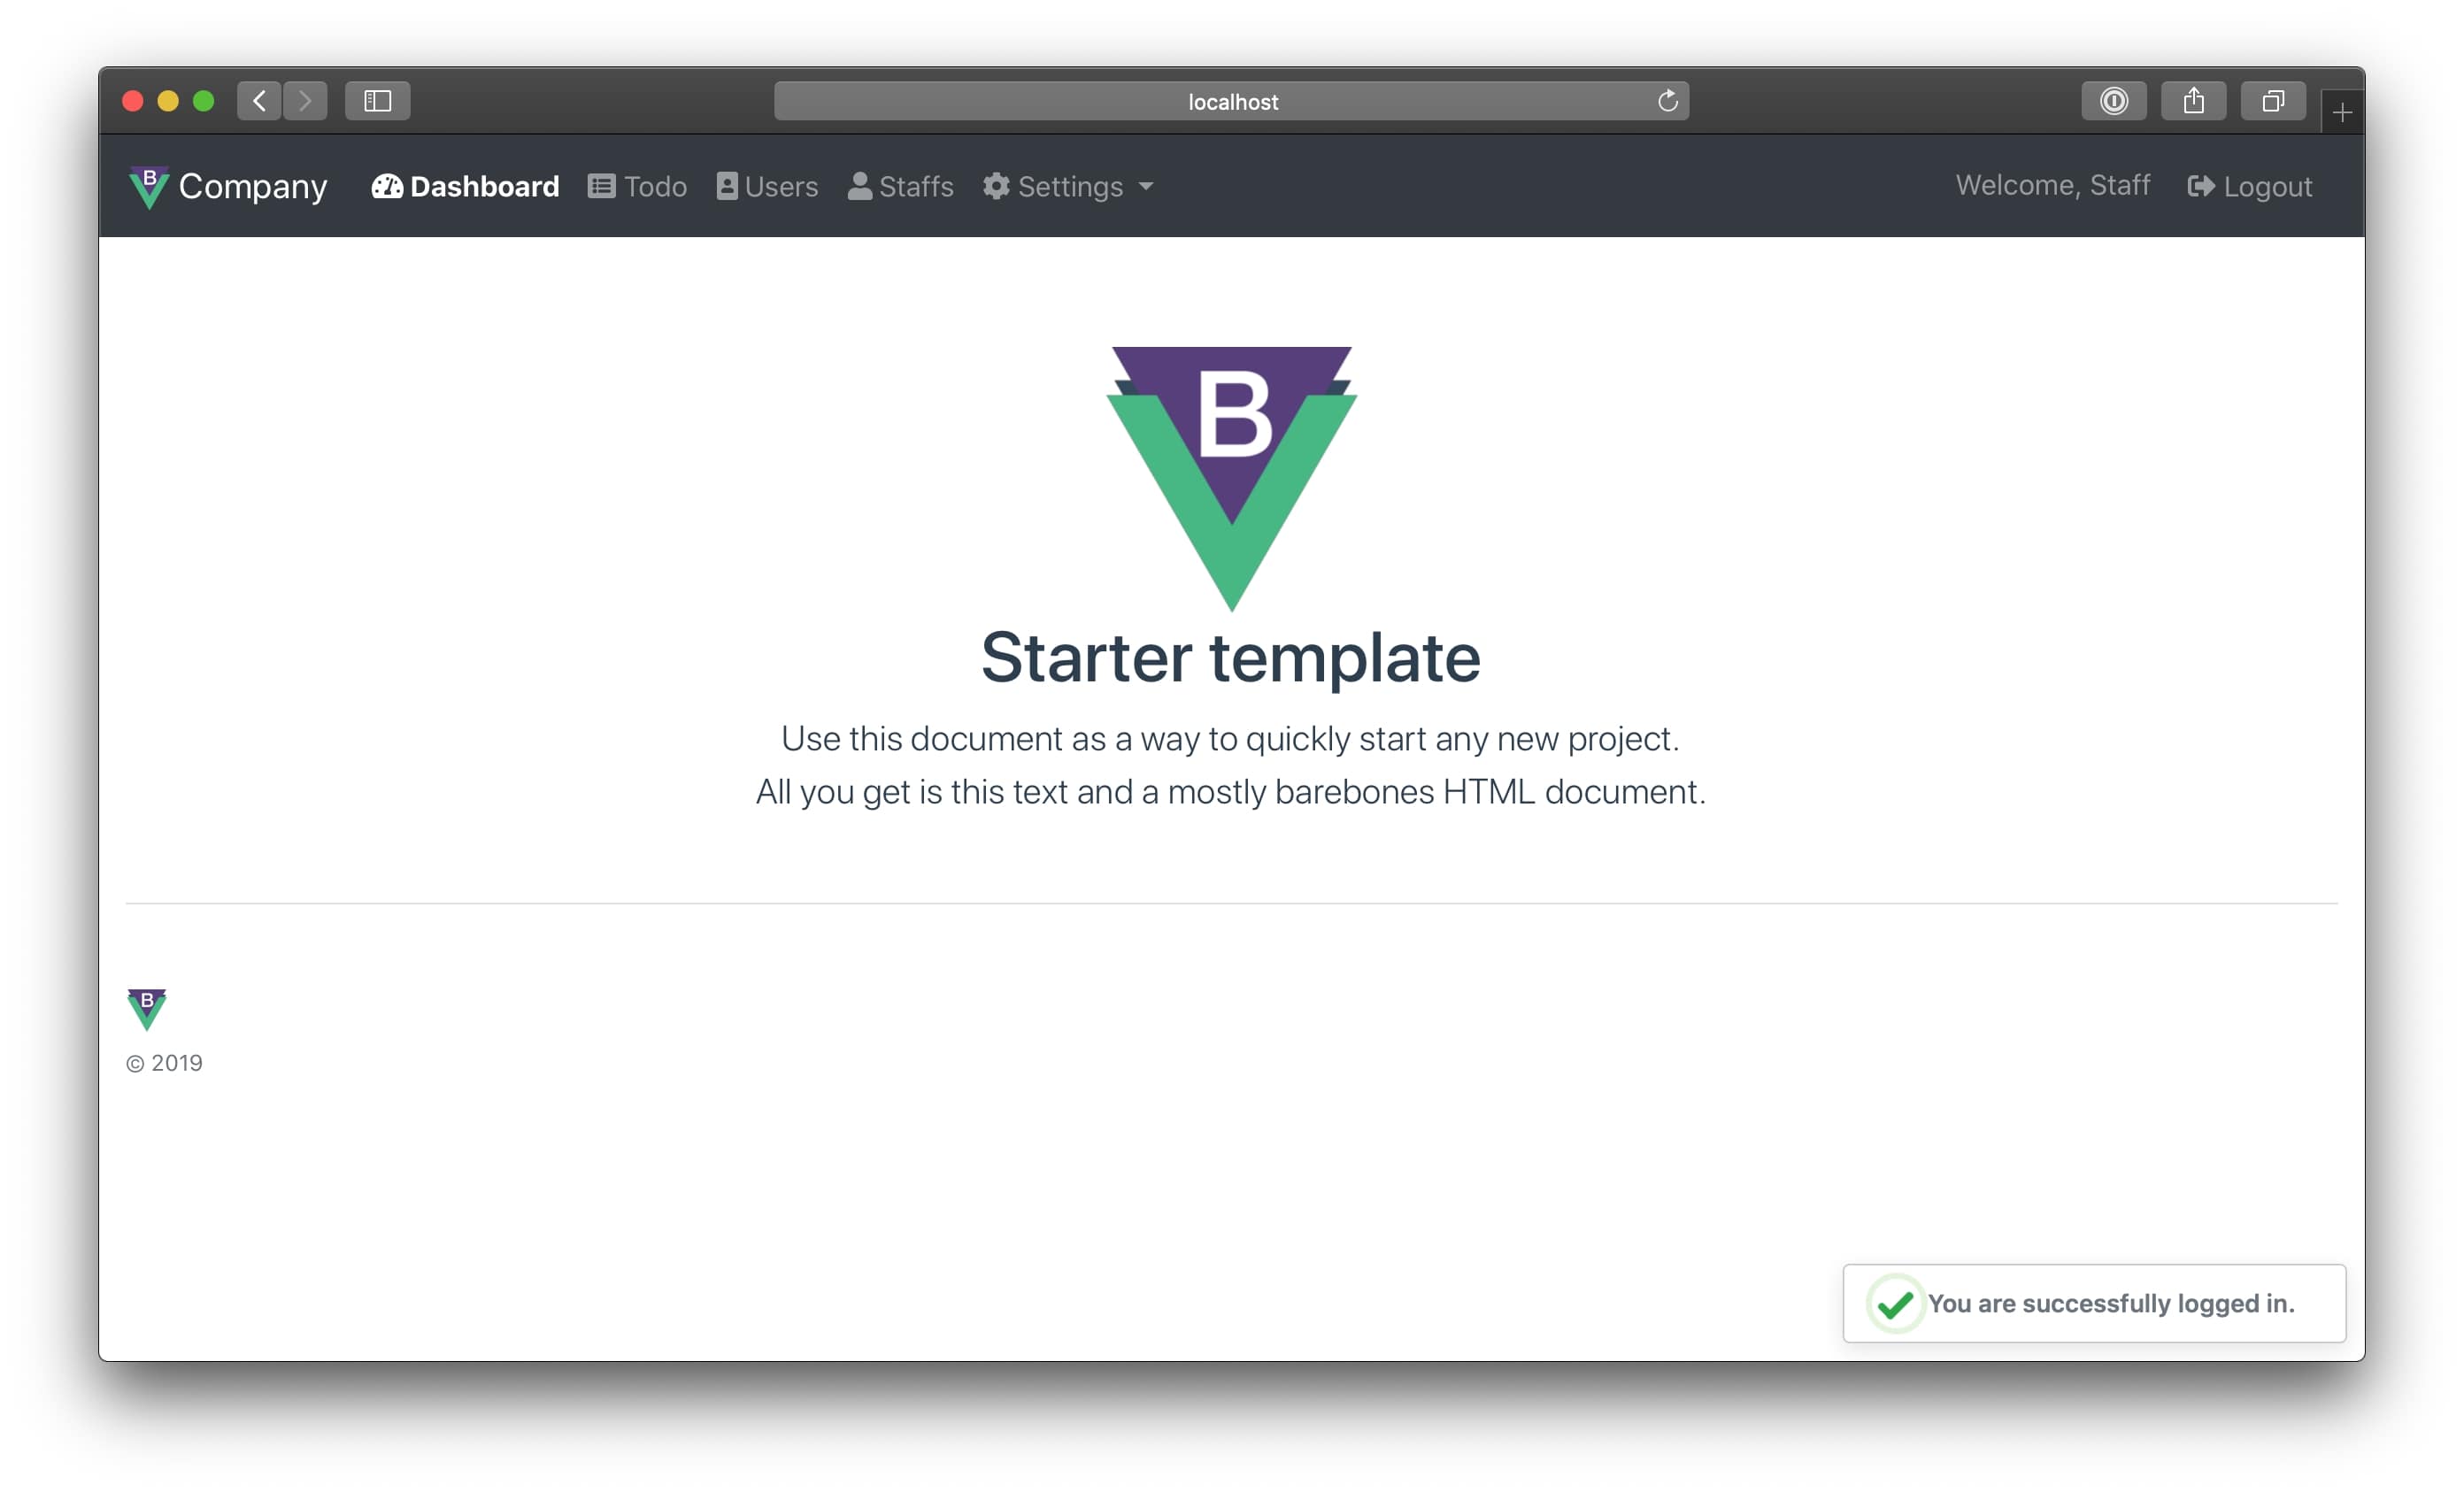
Task: Click the 1Password extension icon
Action: click(2113, 101)
